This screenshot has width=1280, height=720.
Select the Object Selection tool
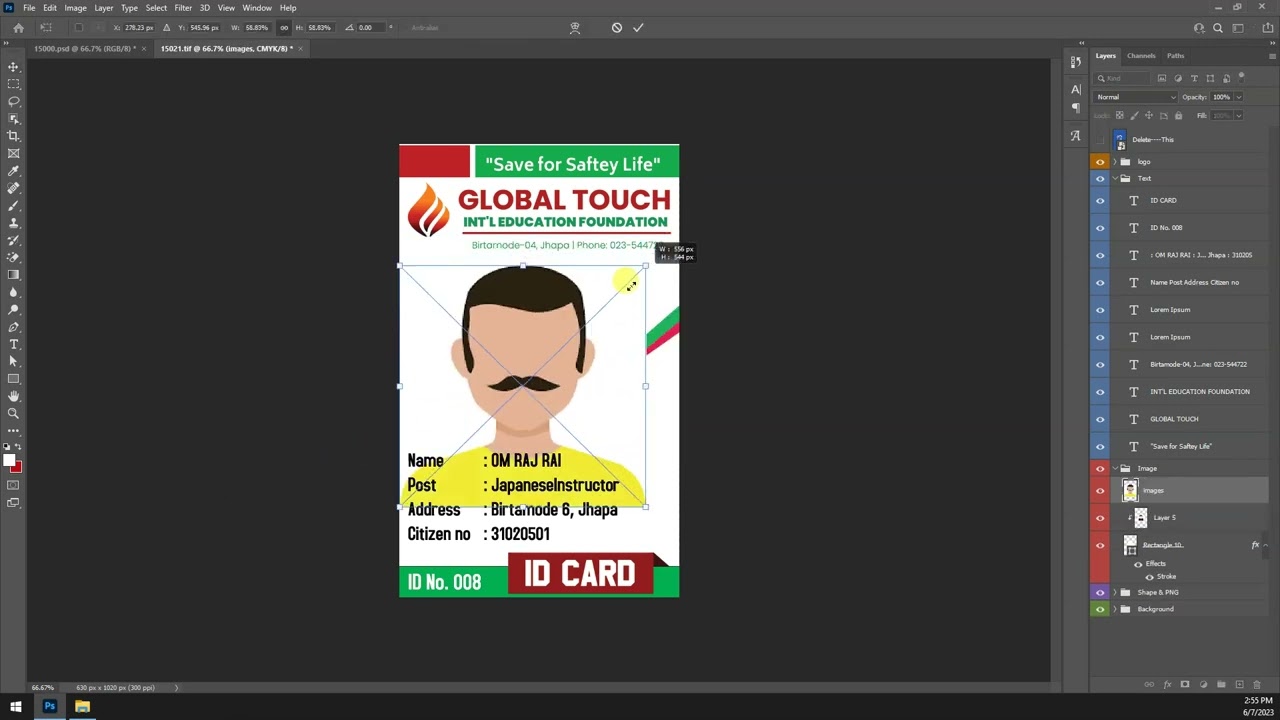[13, 119]
